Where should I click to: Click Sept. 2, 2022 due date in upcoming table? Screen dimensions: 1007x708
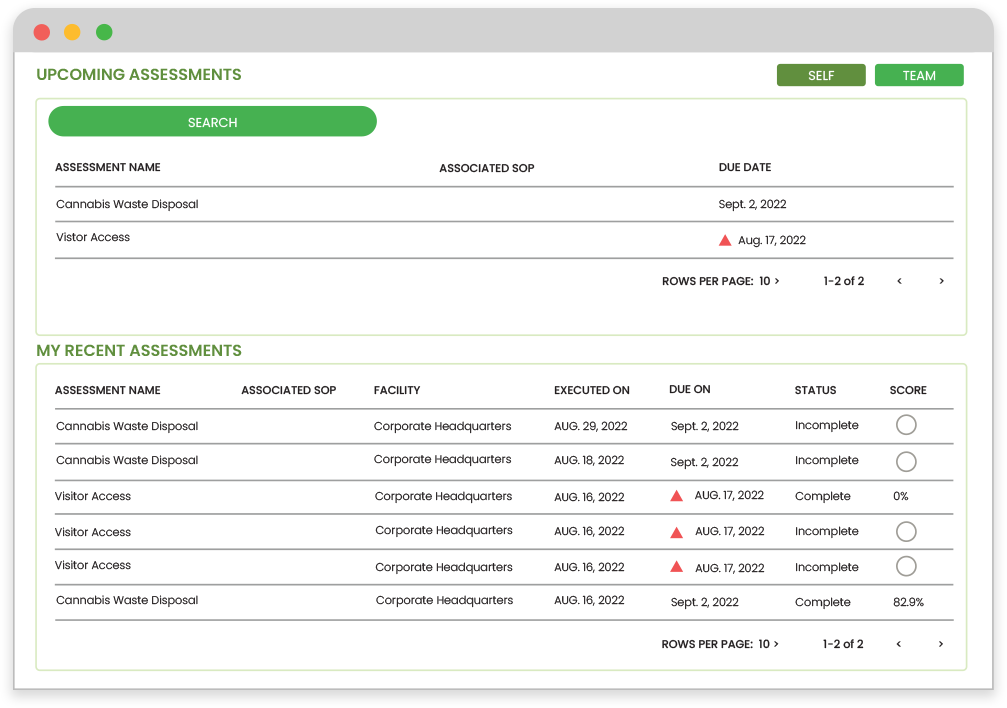752,204
